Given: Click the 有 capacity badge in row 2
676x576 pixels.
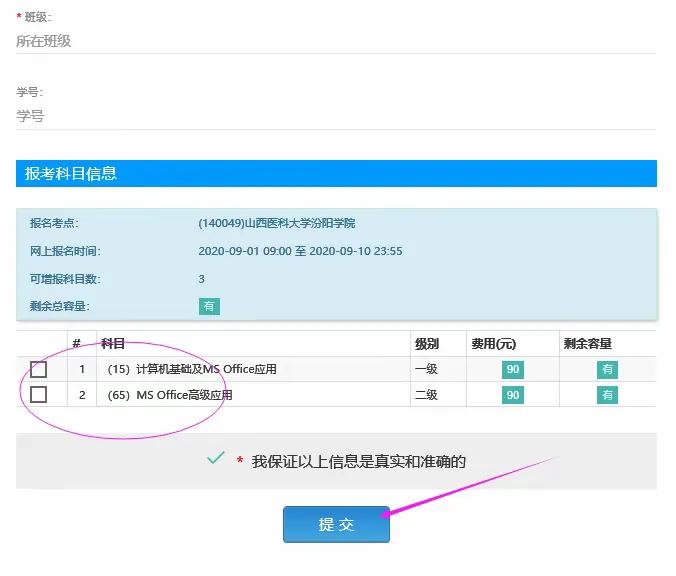Looking at the screenshot, I should tap(607, 395).
